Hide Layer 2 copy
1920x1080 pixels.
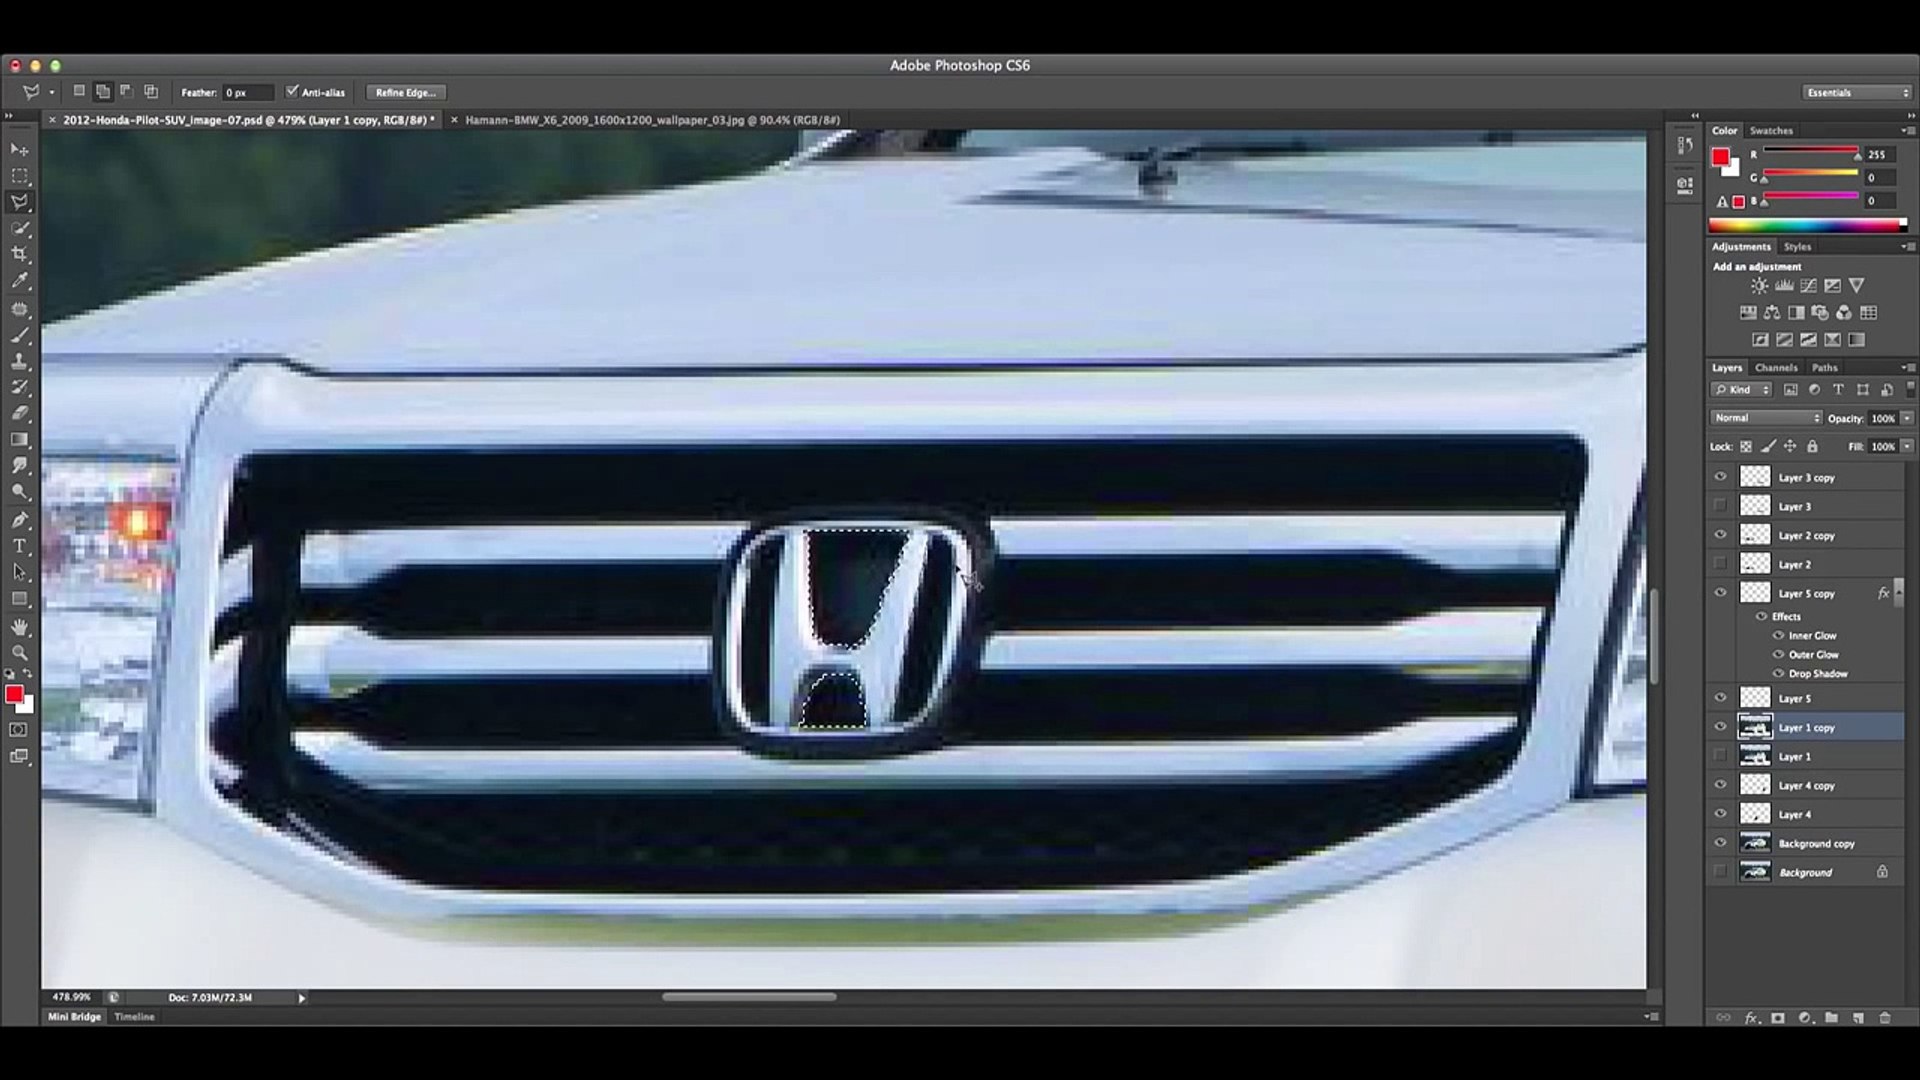coord(1720,535)
